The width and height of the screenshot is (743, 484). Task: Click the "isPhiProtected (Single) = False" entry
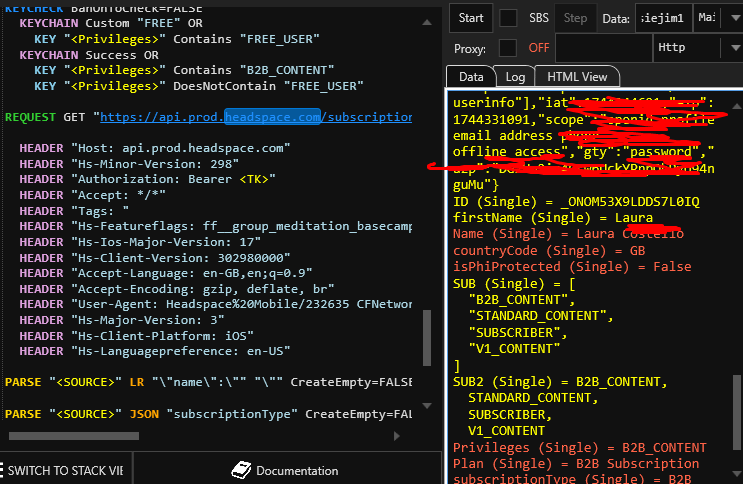[572, 267]
